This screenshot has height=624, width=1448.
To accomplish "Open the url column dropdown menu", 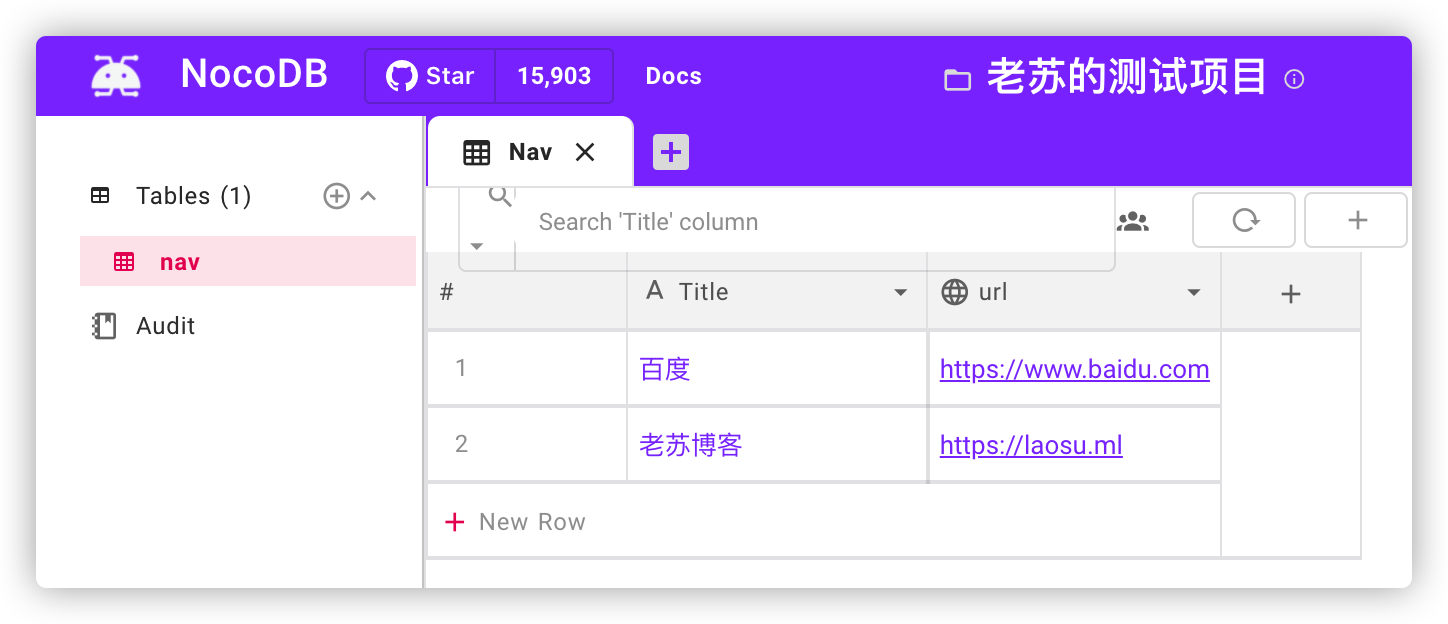I will 1193,293.
